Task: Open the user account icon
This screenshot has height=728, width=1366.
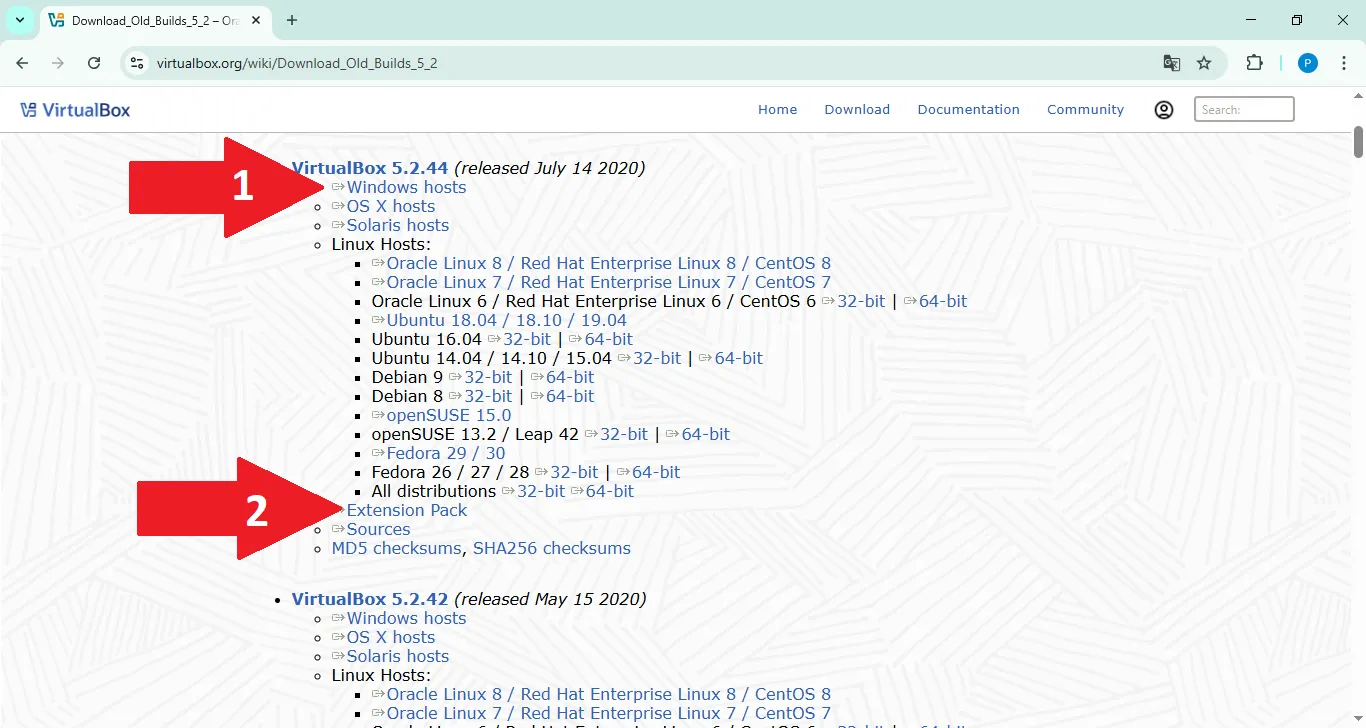Action: [1163, 110]
